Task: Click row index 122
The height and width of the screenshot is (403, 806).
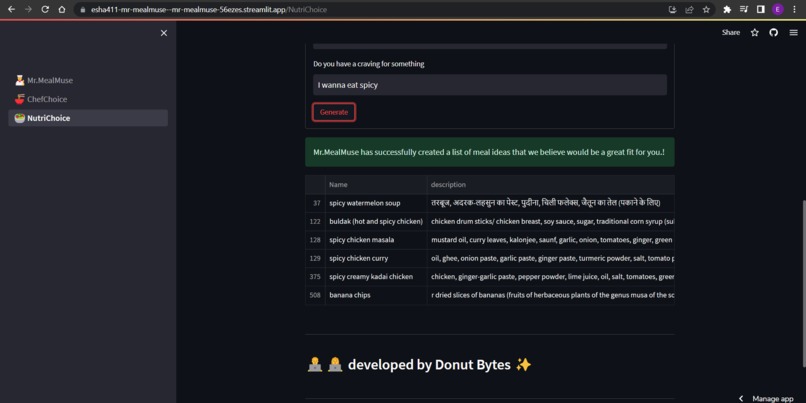Action: 315,222
